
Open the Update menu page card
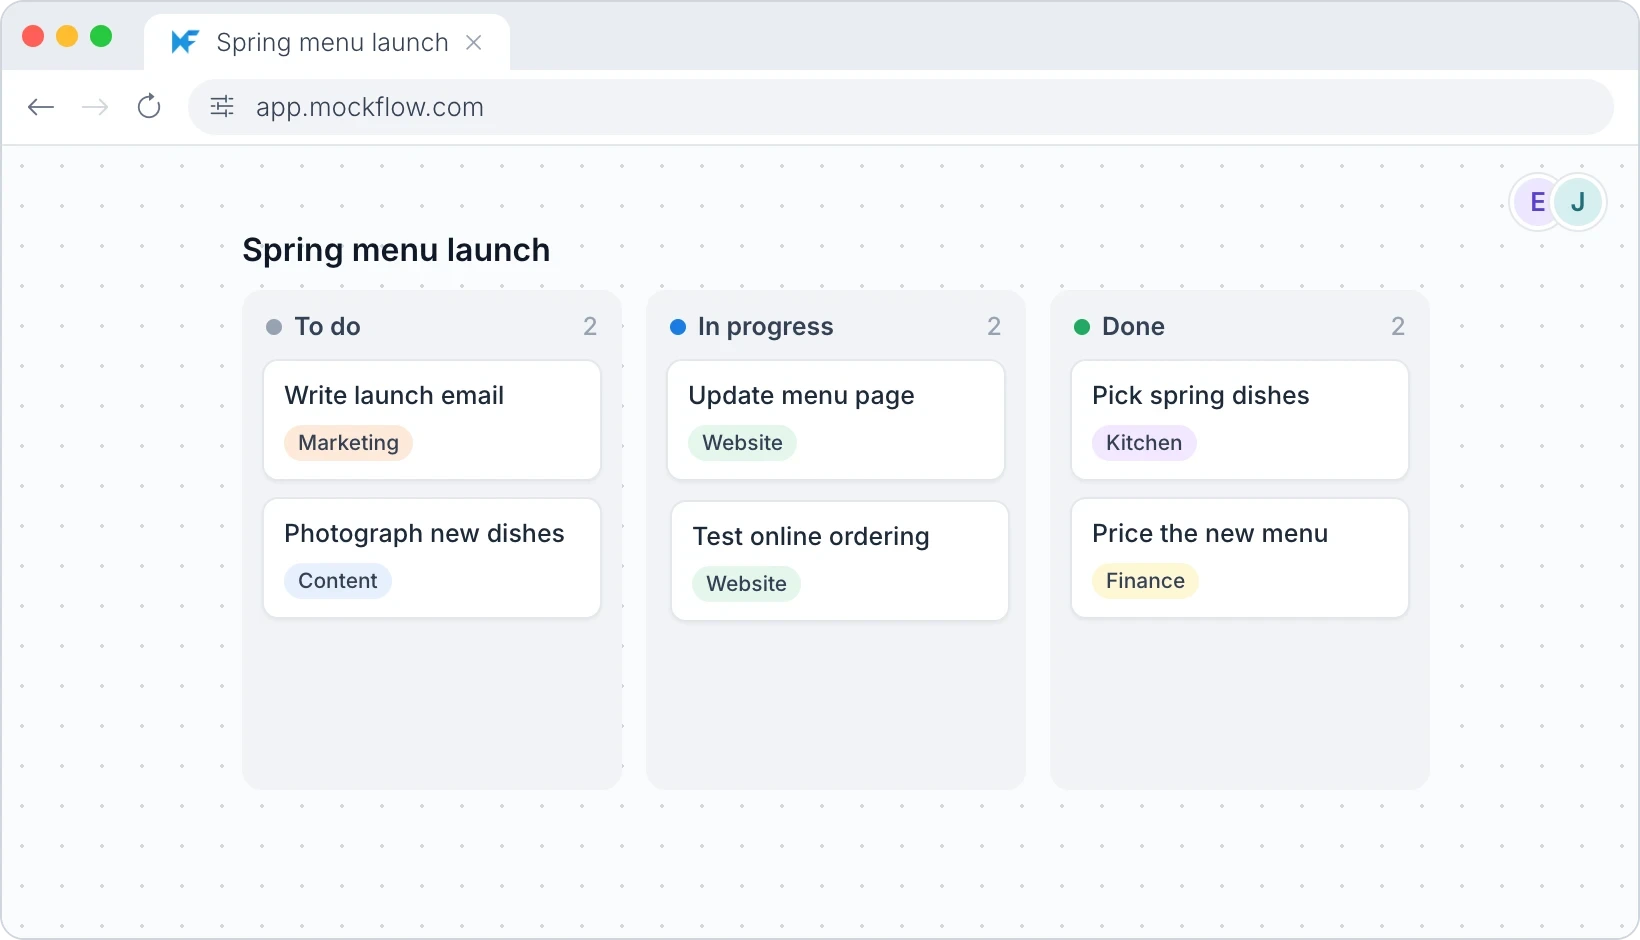click(836, 420)
